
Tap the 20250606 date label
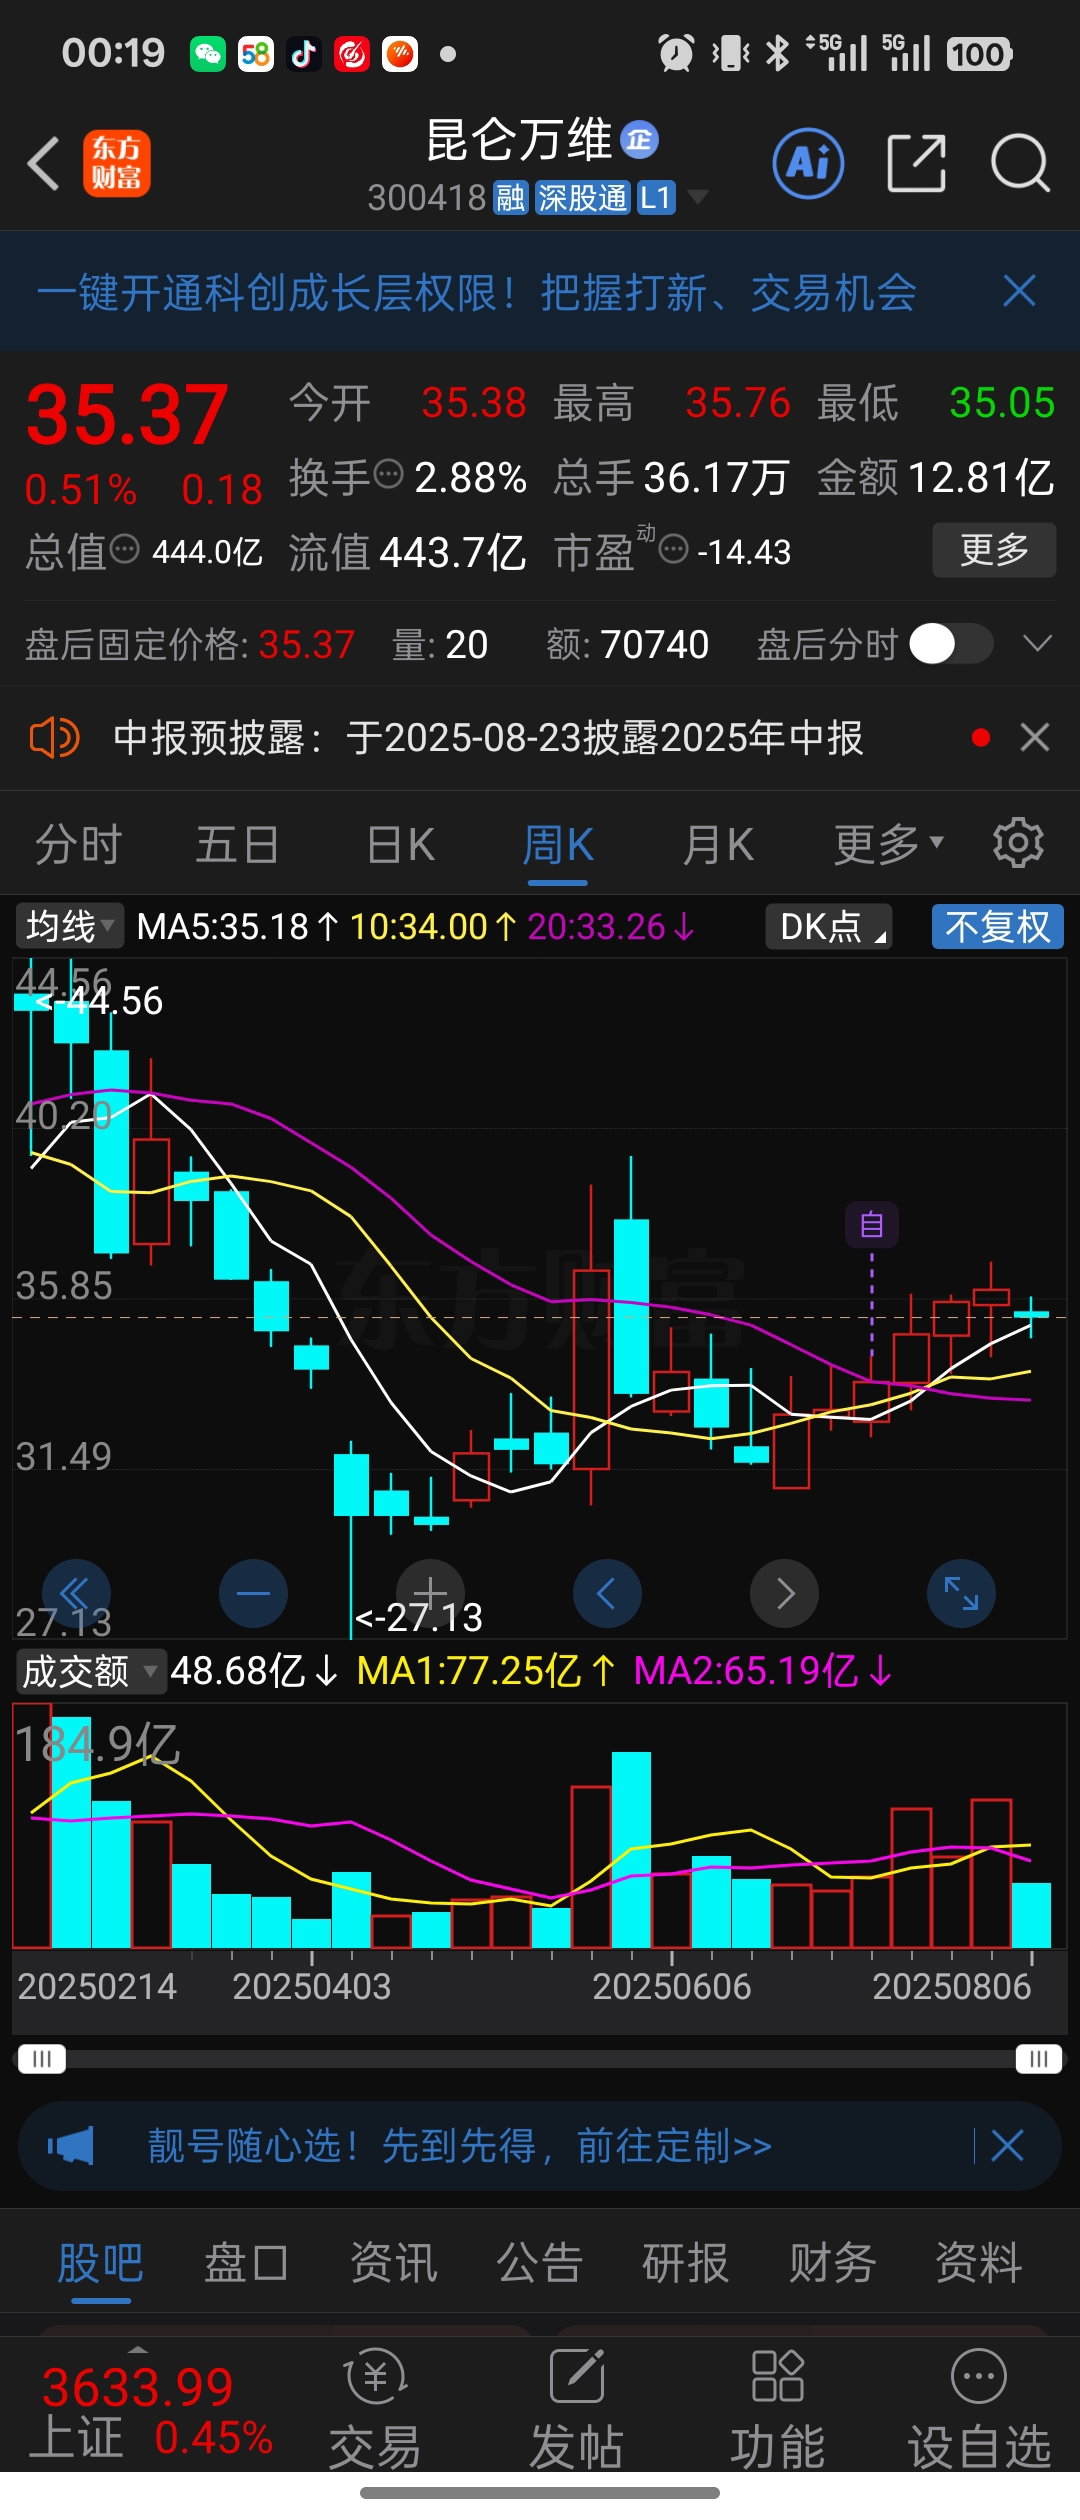point(672,1986)
